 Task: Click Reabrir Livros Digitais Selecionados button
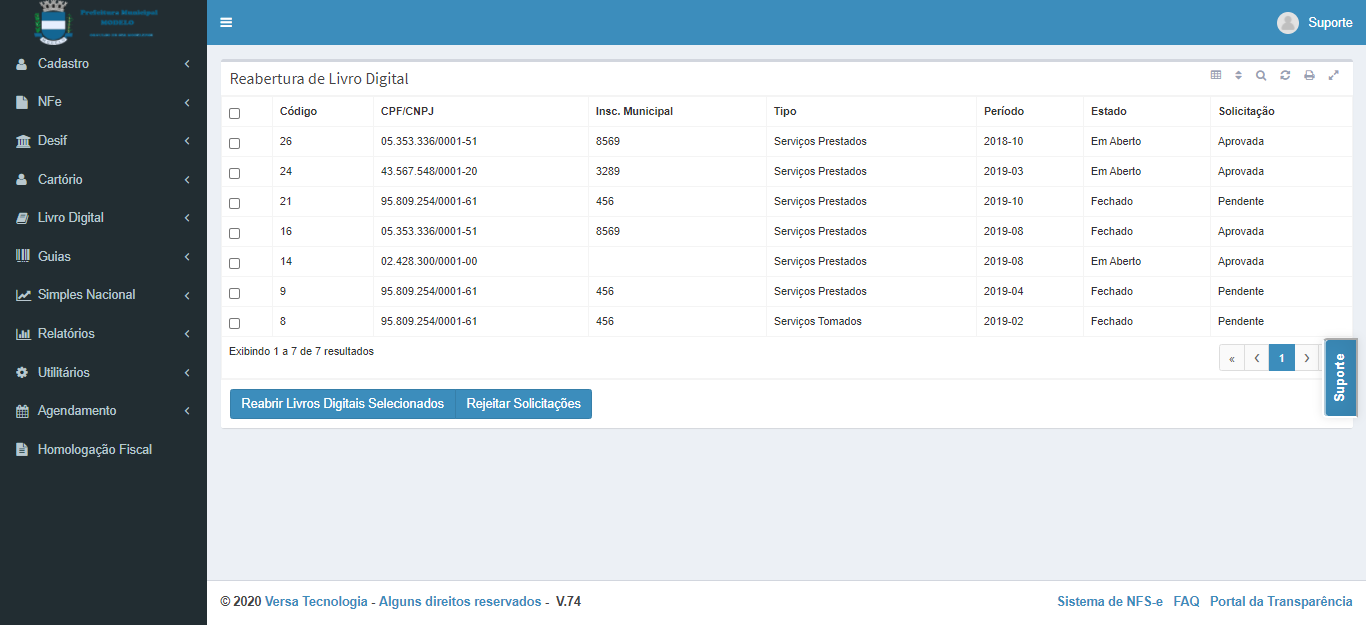[342, 404]
